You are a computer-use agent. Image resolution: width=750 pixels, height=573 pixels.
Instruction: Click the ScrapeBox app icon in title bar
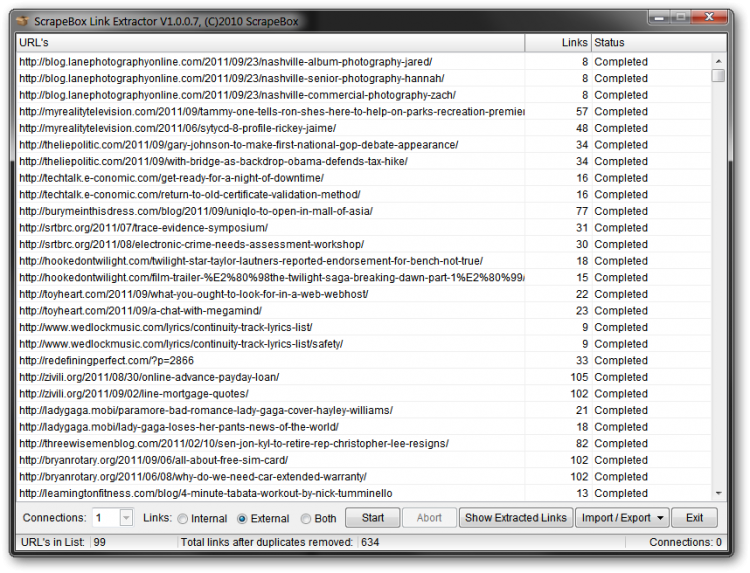pyautogui.click(x=22, y=19)
